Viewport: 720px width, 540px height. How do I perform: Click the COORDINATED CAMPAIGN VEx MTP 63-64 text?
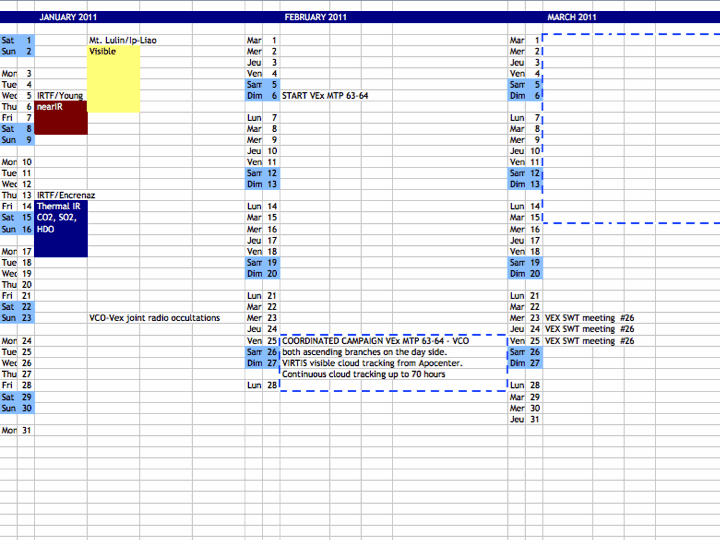pos(375,341)
